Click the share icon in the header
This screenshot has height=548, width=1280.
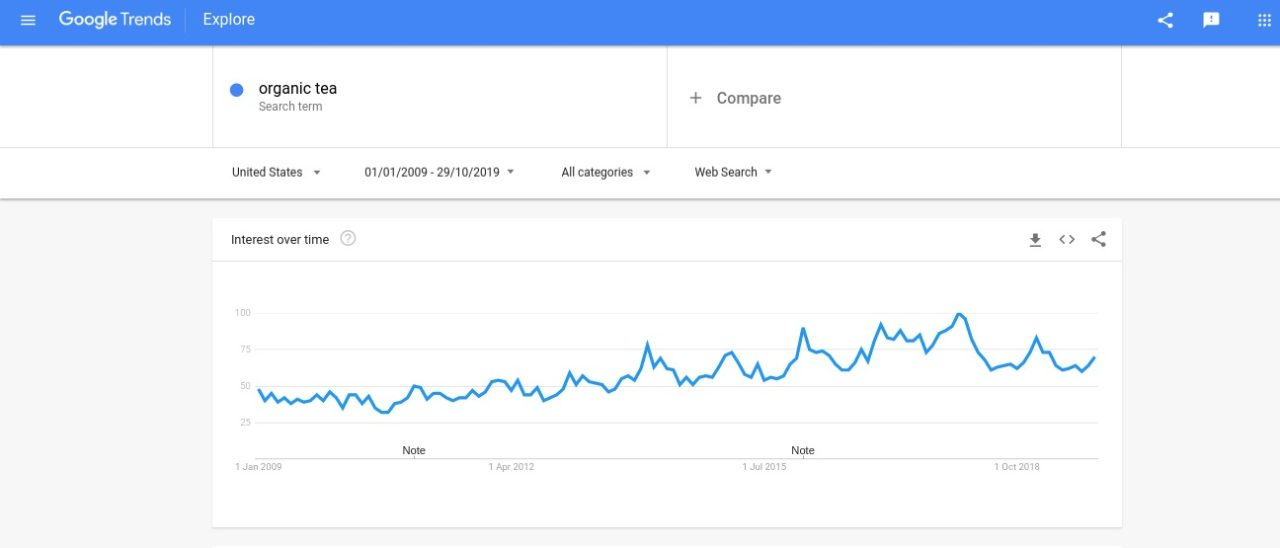[1165, 20]
